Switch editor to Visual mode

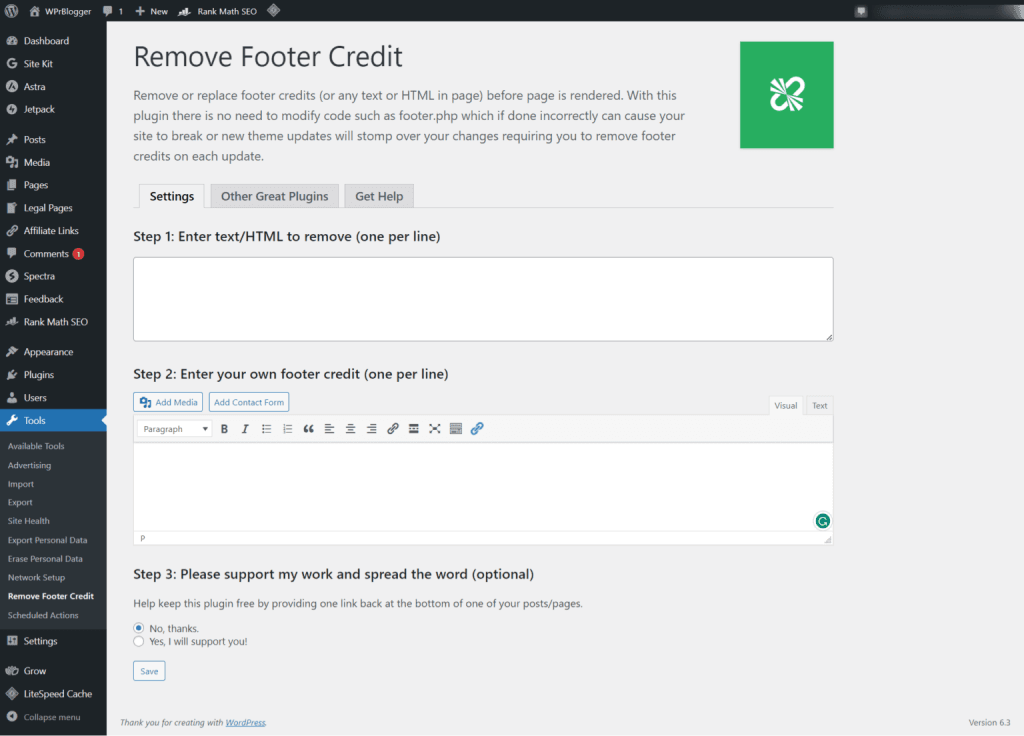[x=786, y=406]
